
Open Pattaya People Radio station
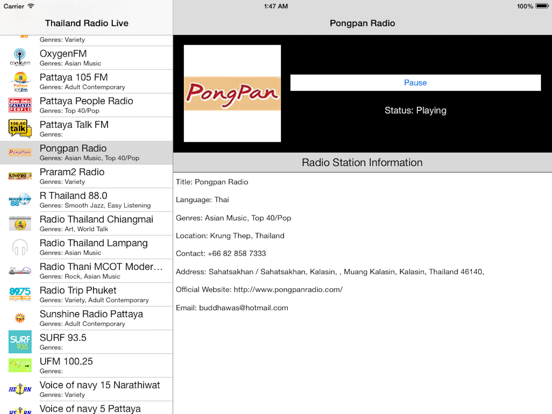pos(86,105)
